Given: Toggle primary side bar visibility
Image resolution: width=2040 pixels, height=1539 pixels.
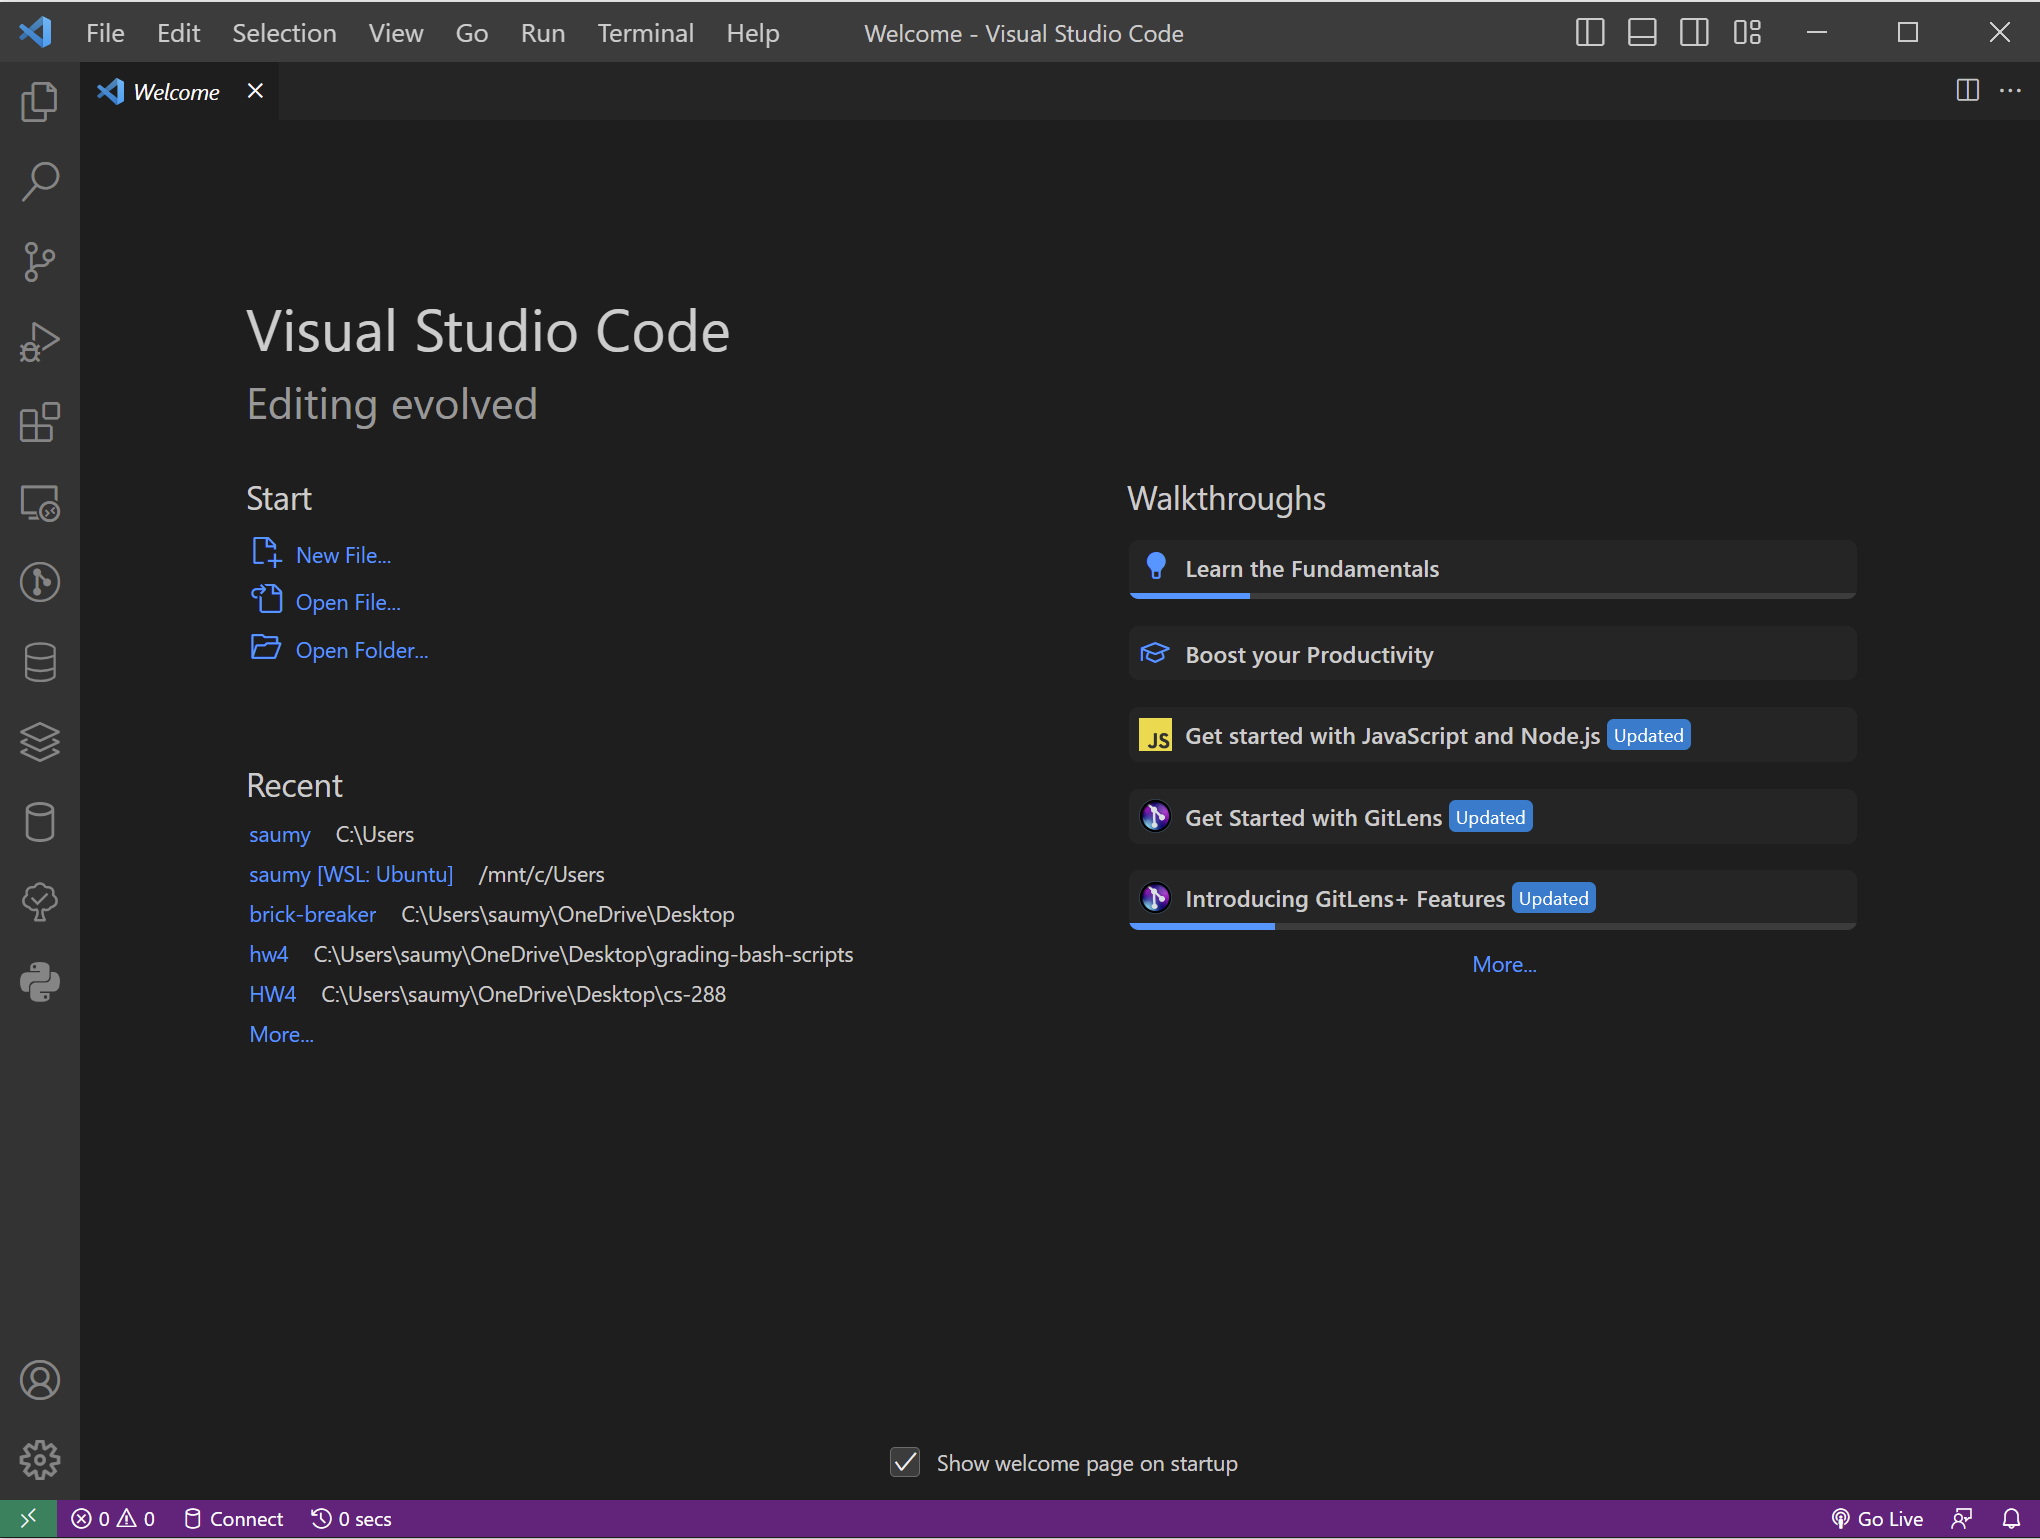Looking at the screenshot, I should [x=1590, y=33].
